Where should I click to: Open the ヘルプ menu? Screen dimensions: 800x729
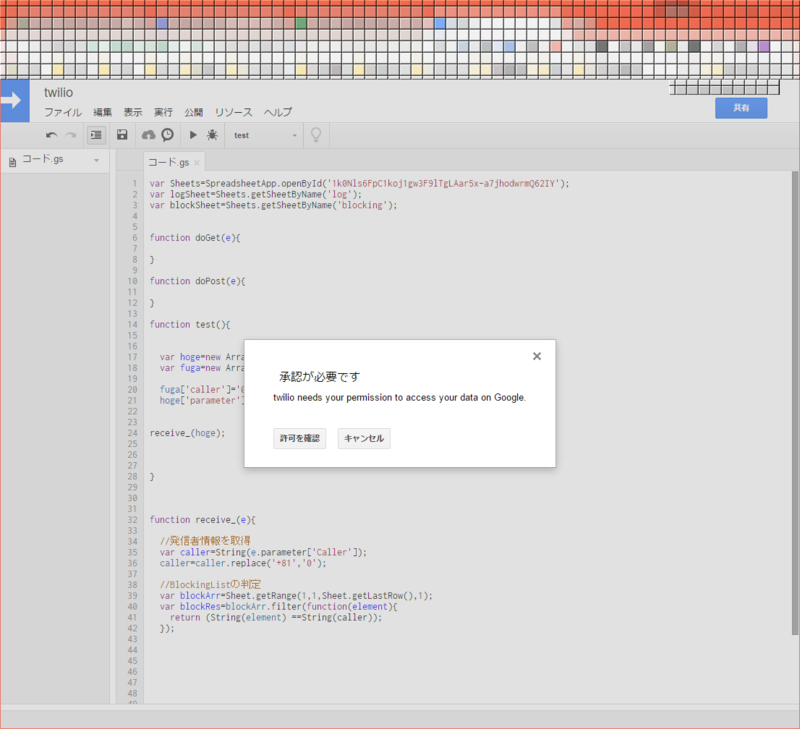[278, 112]
